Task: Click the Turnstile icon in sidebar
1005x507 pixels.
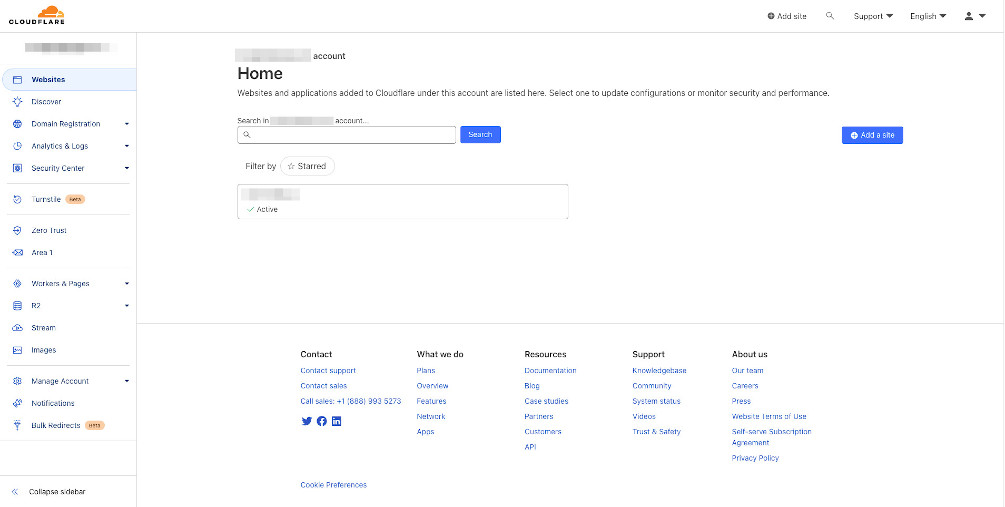Action: (x=17, y=199)
